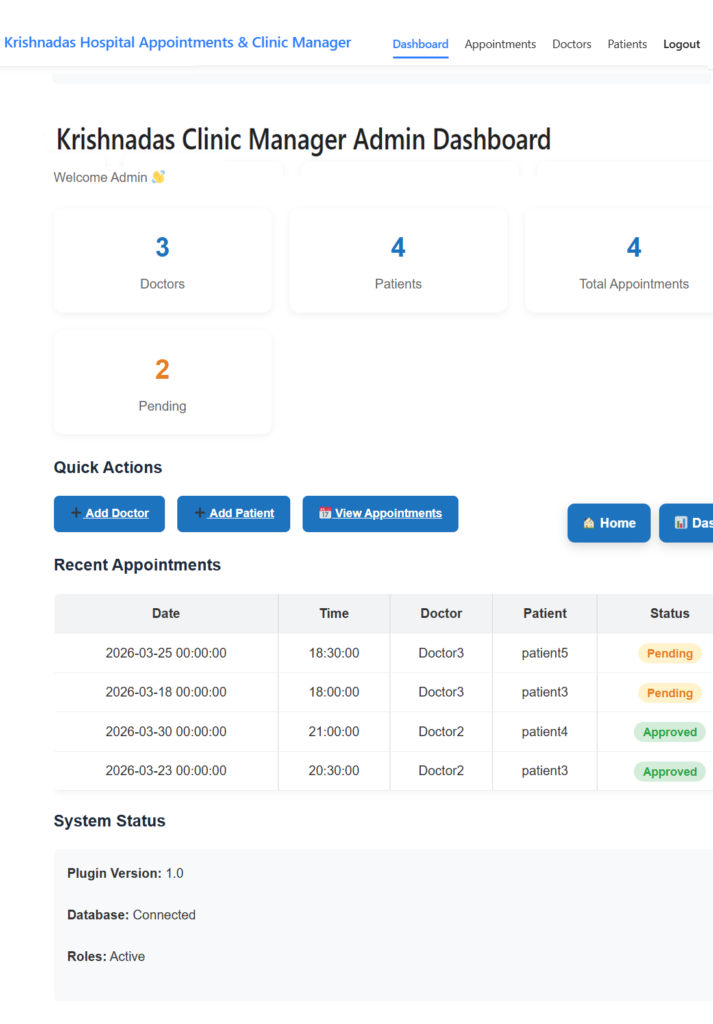The height and width of the screenshot is (1024, 713).
Task: Click the Date column header
Action: tap(166, 613)
